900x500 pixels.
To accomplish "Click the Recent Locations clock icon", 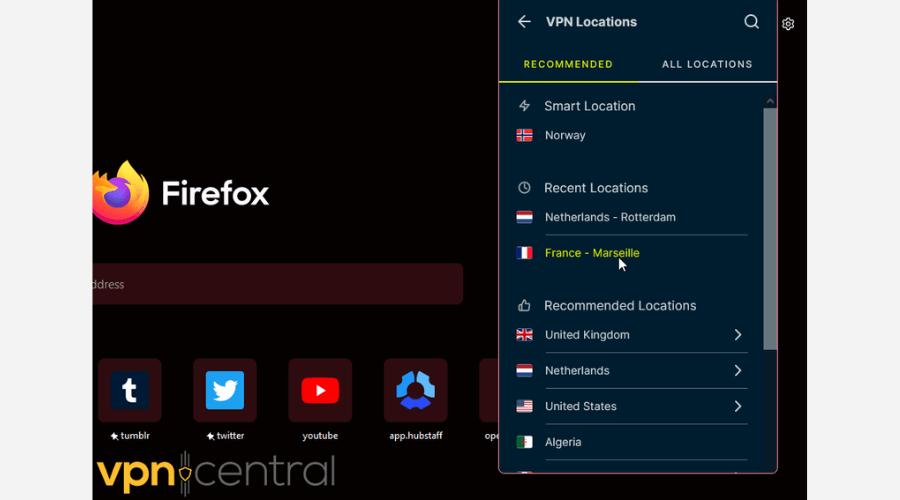I will 524,188.
